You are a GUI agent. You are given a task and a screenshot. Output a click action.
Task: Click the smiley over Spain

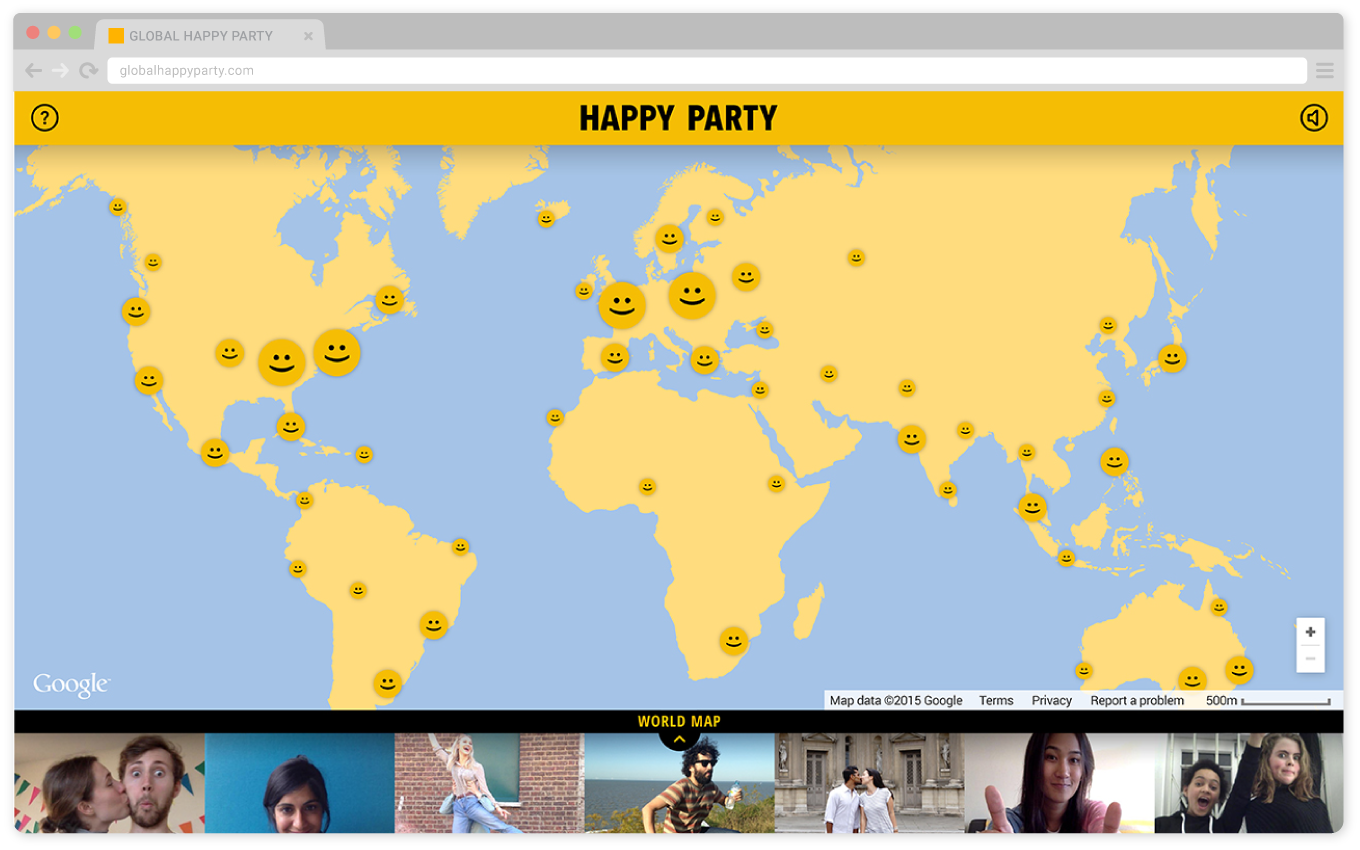click(x=615, y=357)
